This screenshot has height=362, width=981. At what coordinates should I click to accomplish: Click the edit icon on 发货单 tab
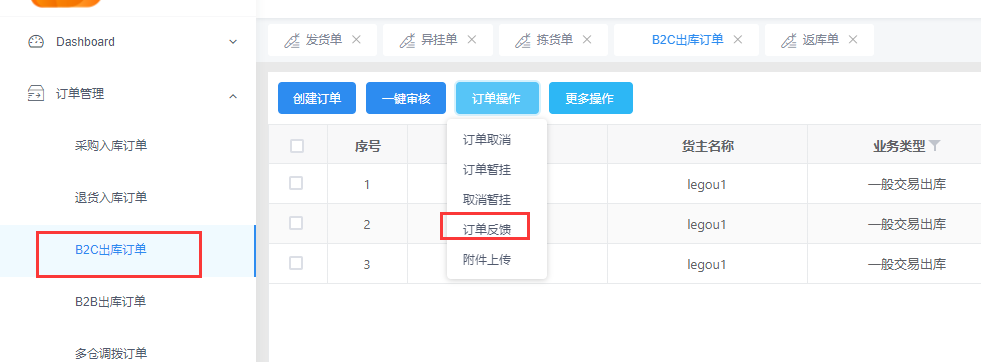pos(292,40)
